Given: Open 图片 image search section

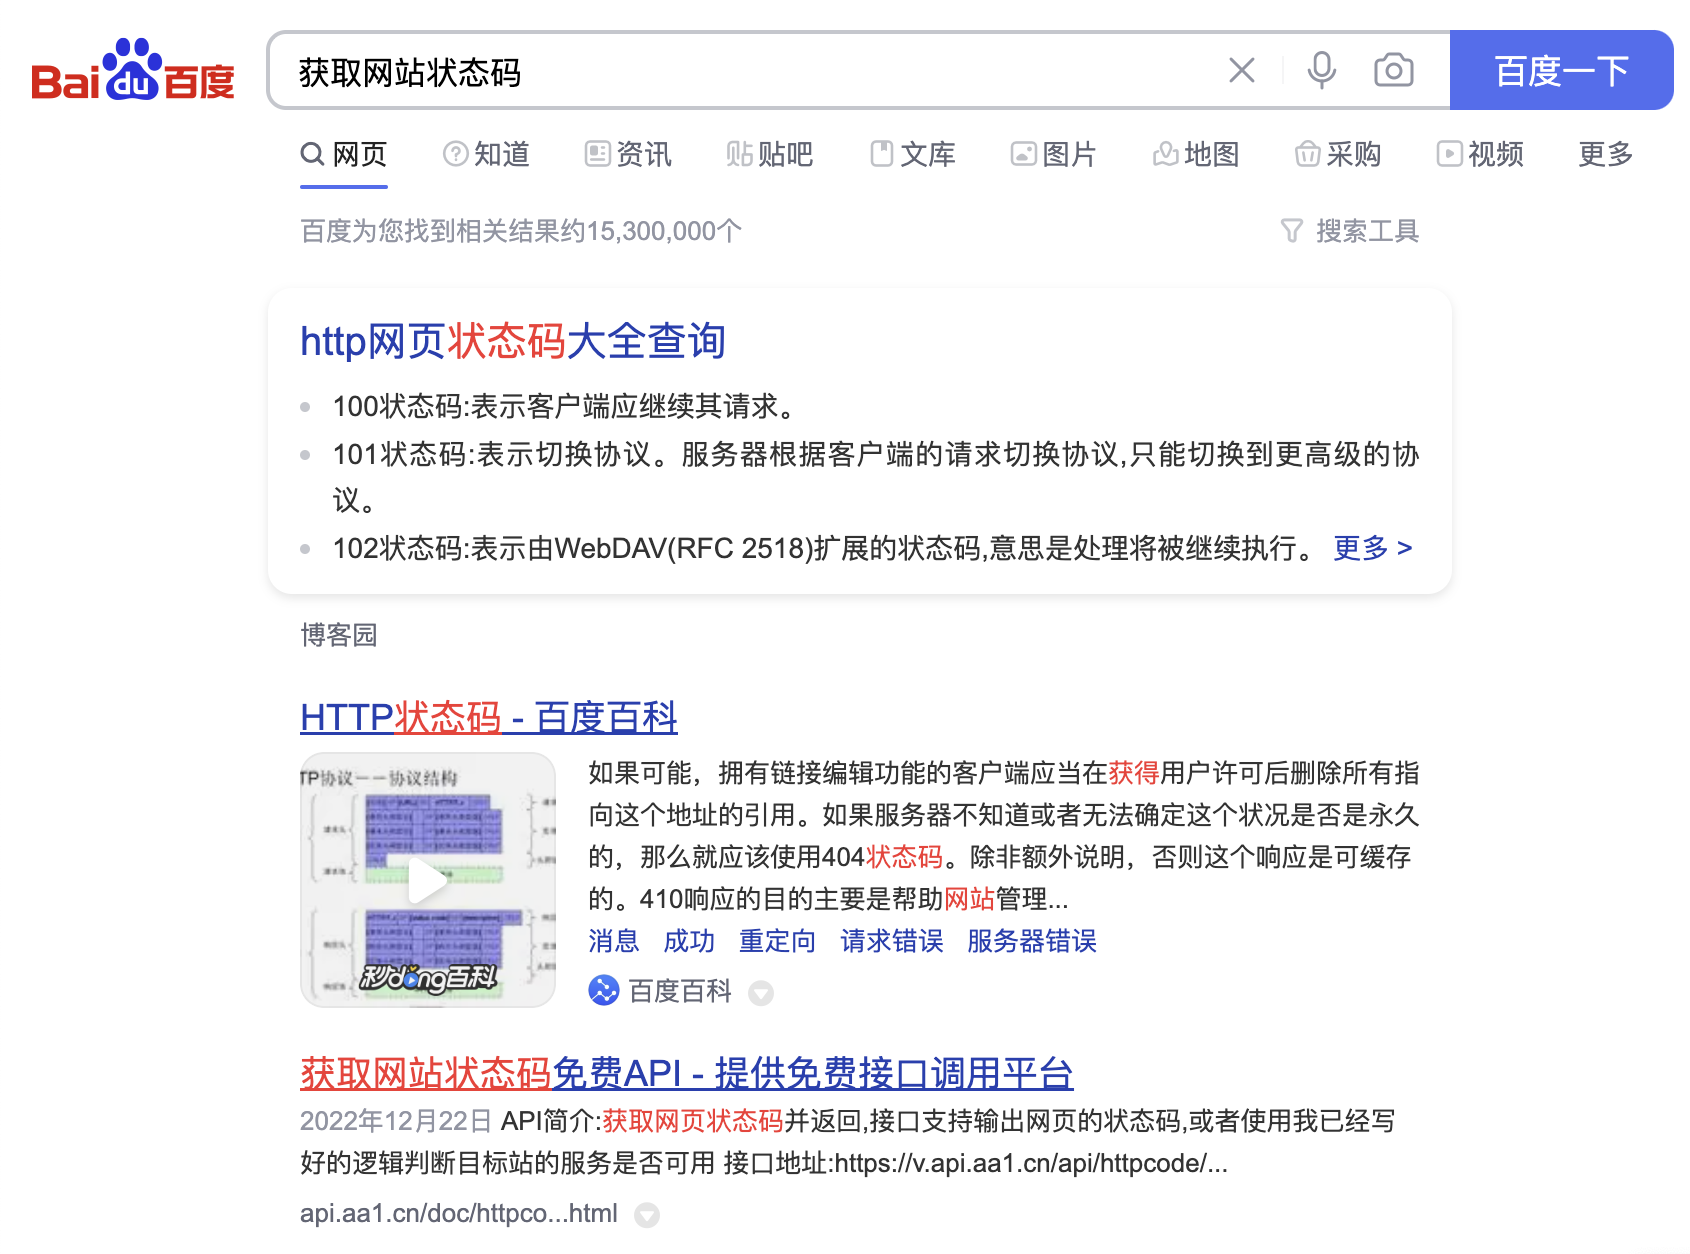Looking at the screenshot, I should coord(1053,154).
